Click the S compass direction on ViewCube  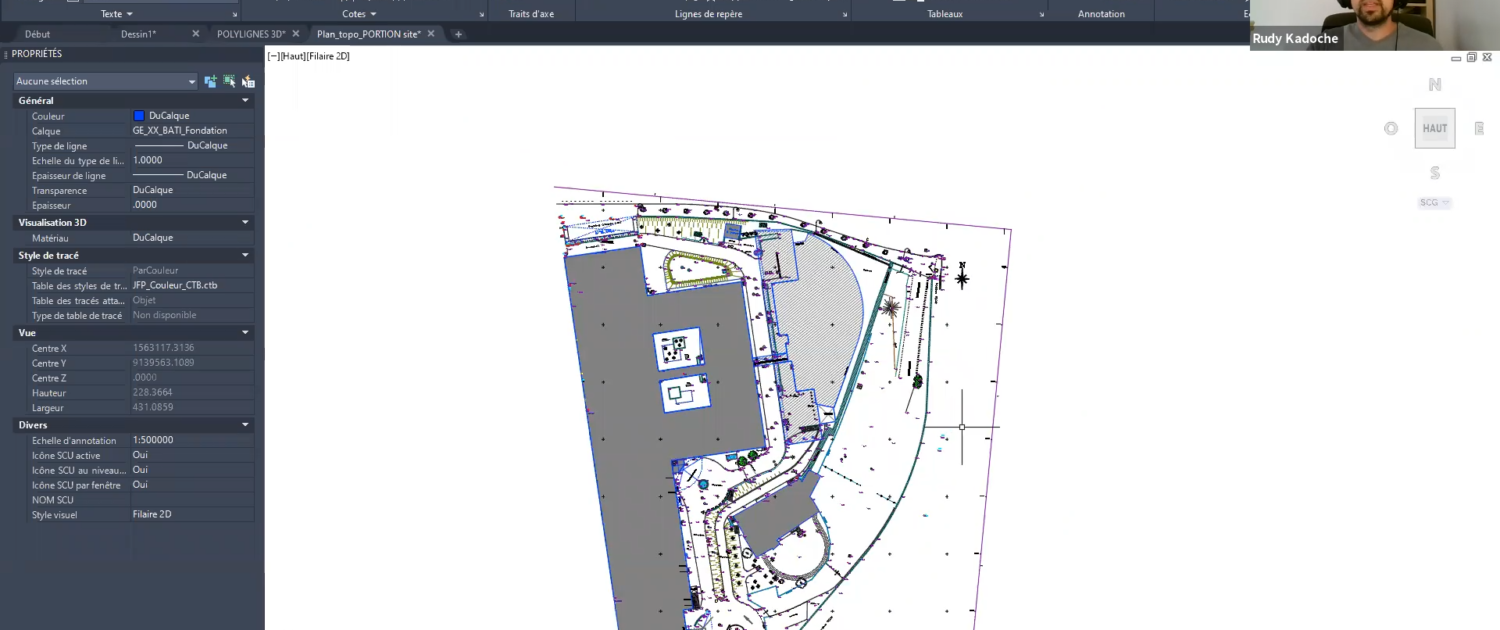[x=1435, y=173]
